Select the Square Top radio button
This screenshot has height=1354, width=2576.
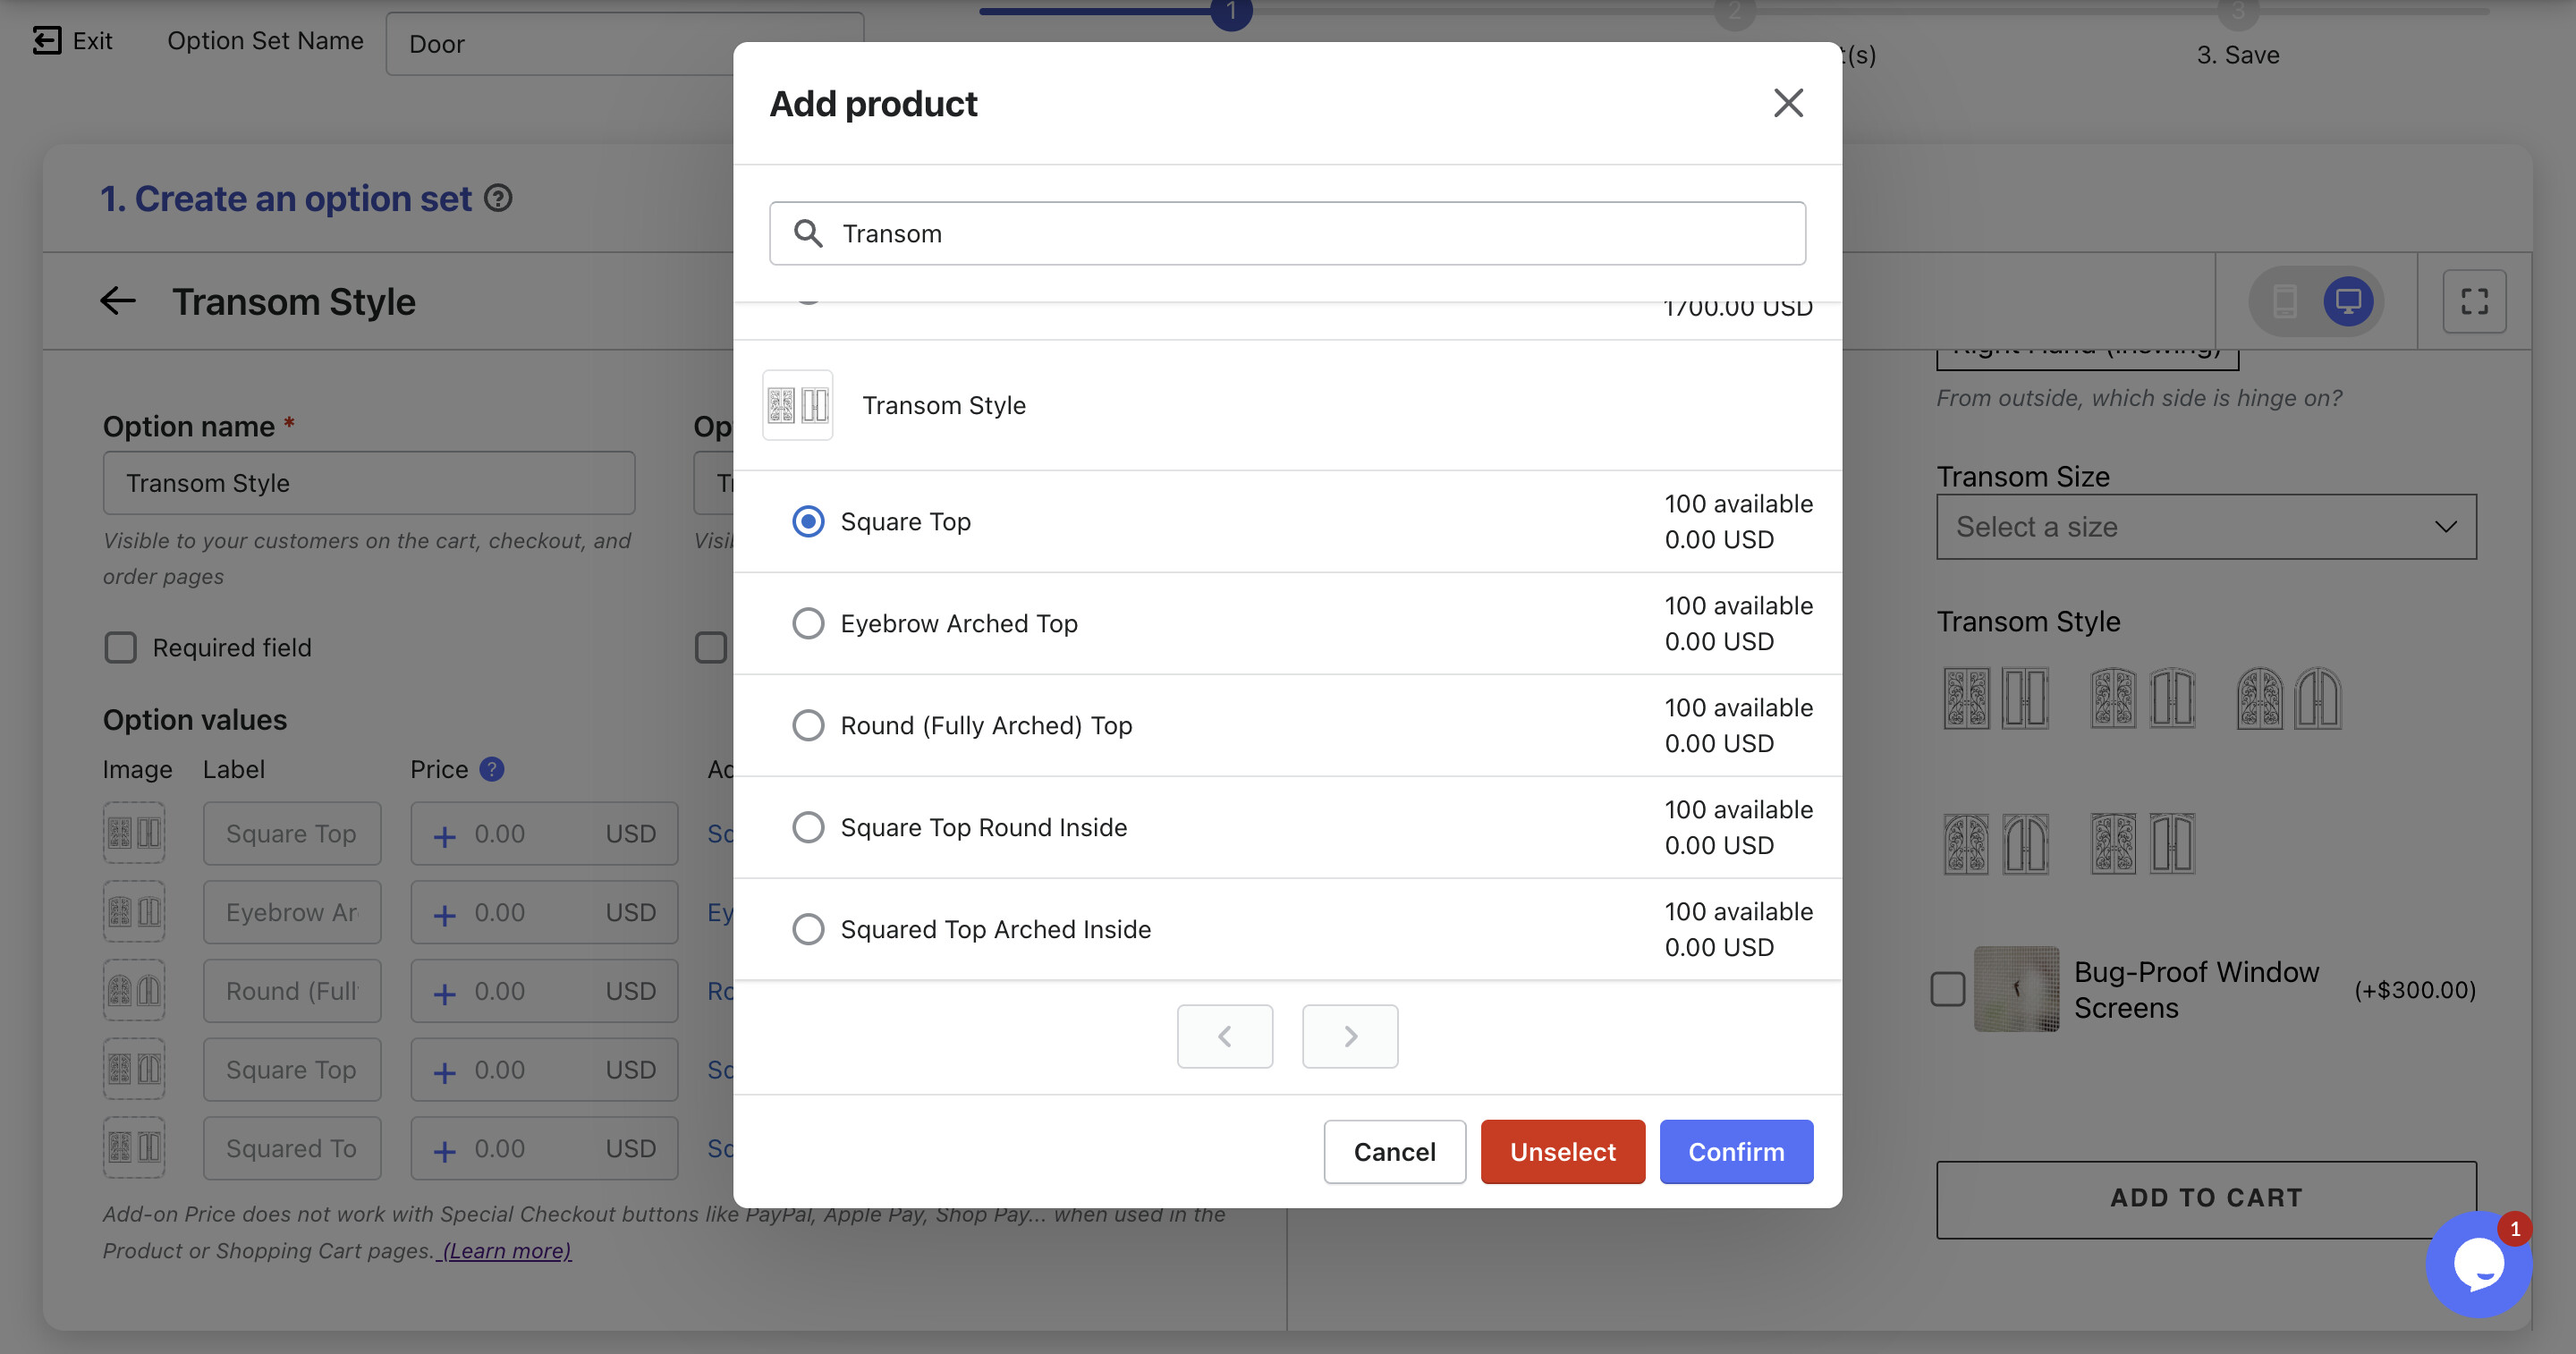(808, 521)
